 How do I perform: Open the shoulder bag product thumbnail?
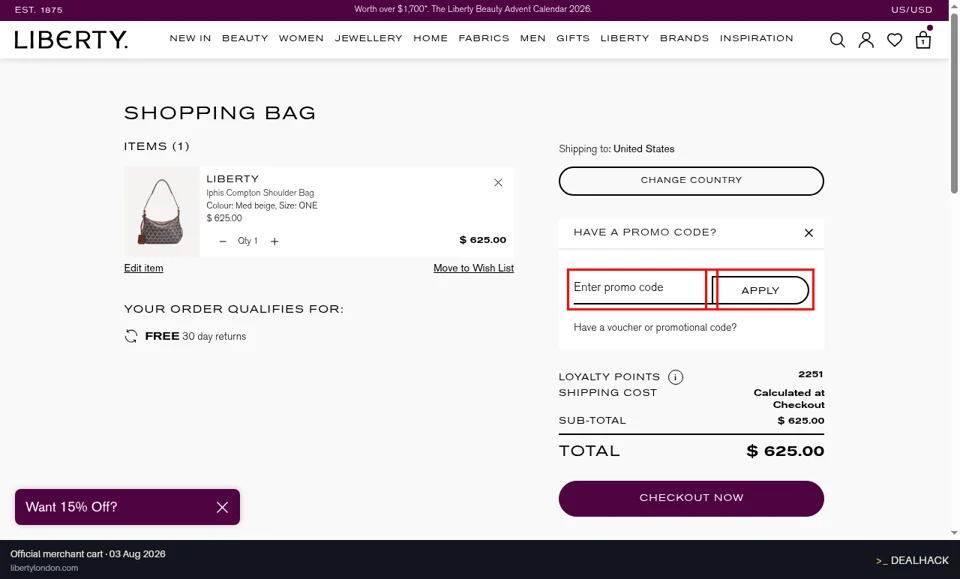tap(162, 211)
